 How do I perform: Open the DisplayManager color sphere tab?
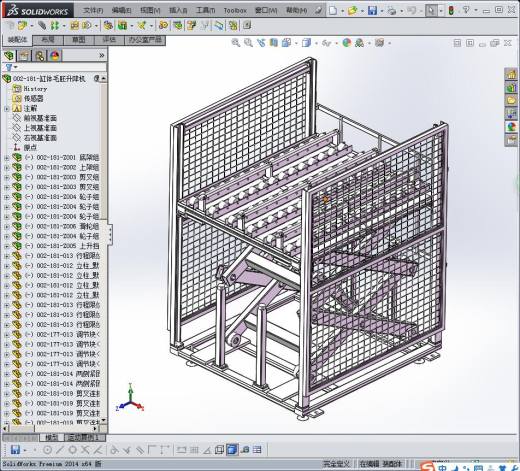coord(55,56)
